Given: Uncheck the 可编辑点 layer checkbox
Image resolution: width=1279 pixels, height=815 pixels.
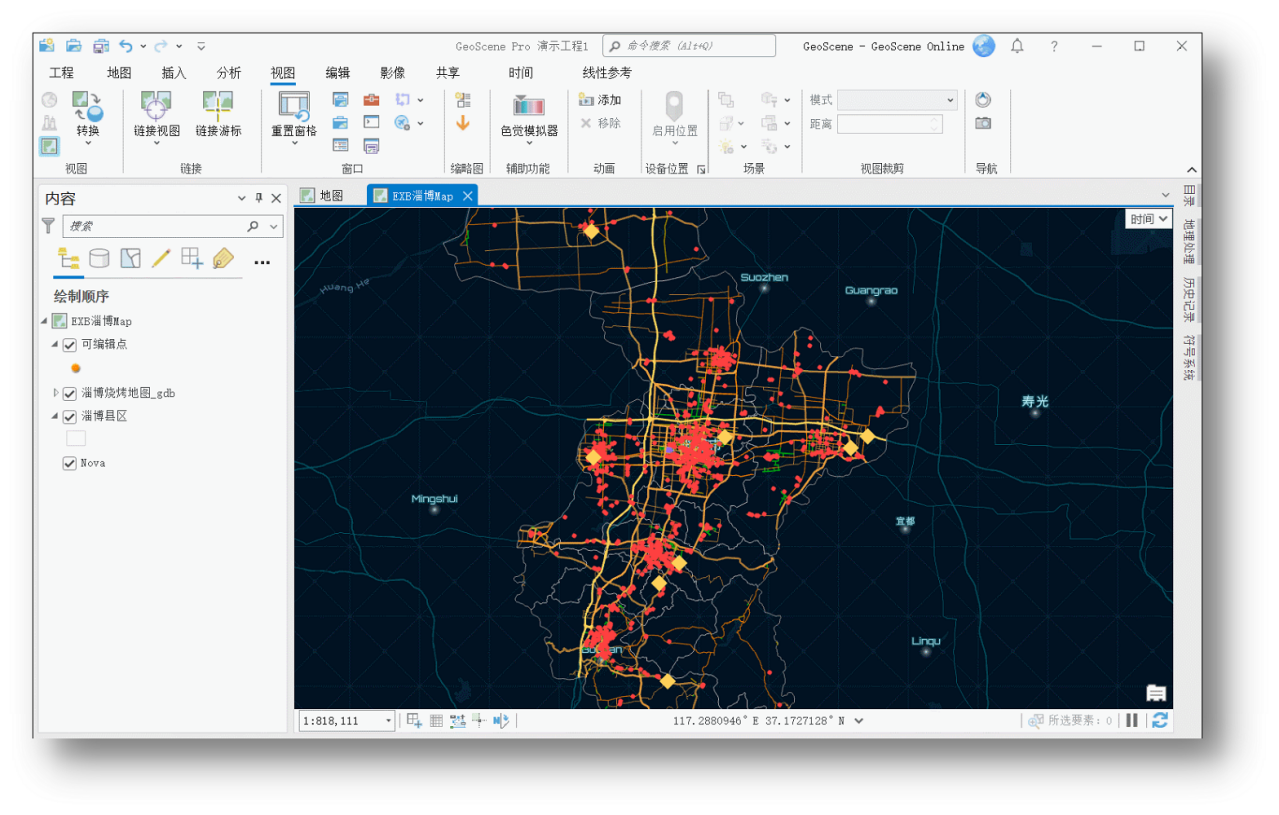Looking at the screenshot, I should 70,345.
